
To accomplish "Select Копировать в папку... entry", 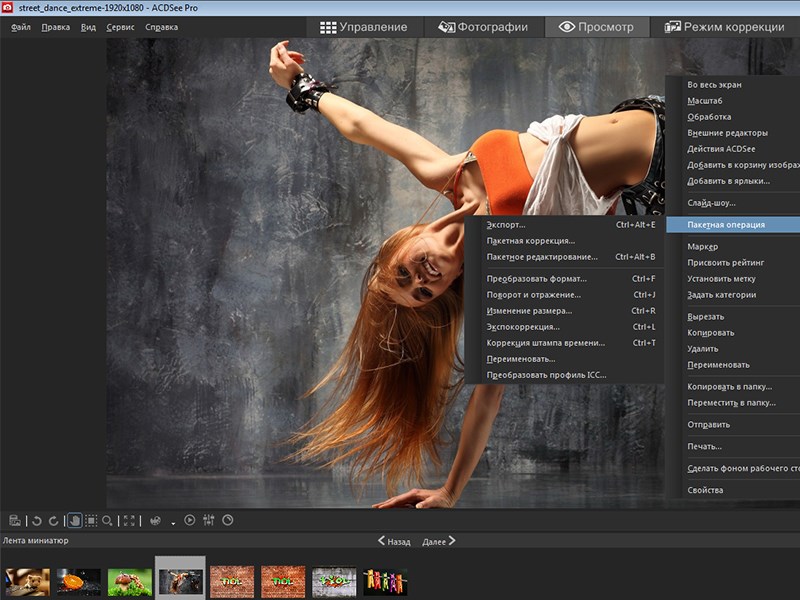I will (733, 387).
